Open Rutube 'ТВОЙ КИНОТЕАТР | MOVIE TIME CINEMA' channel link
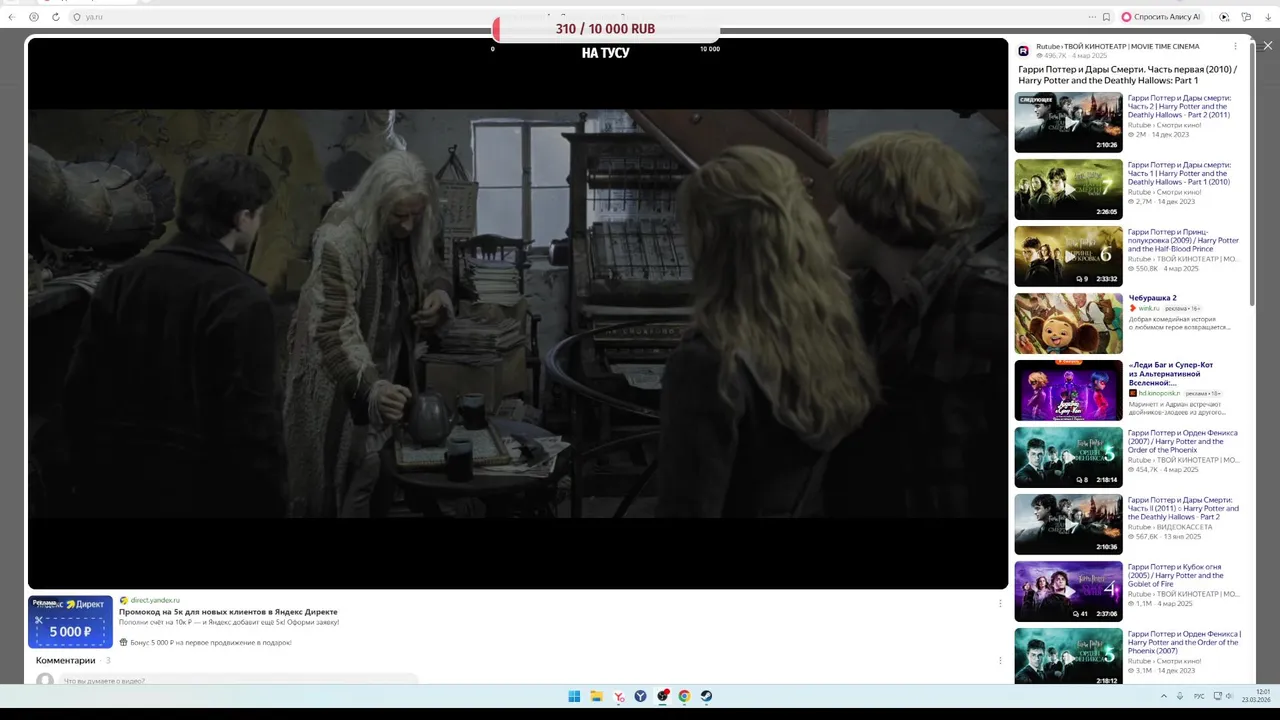The width and height of the screenshot is (1280, 720). tap(1117, 46)
